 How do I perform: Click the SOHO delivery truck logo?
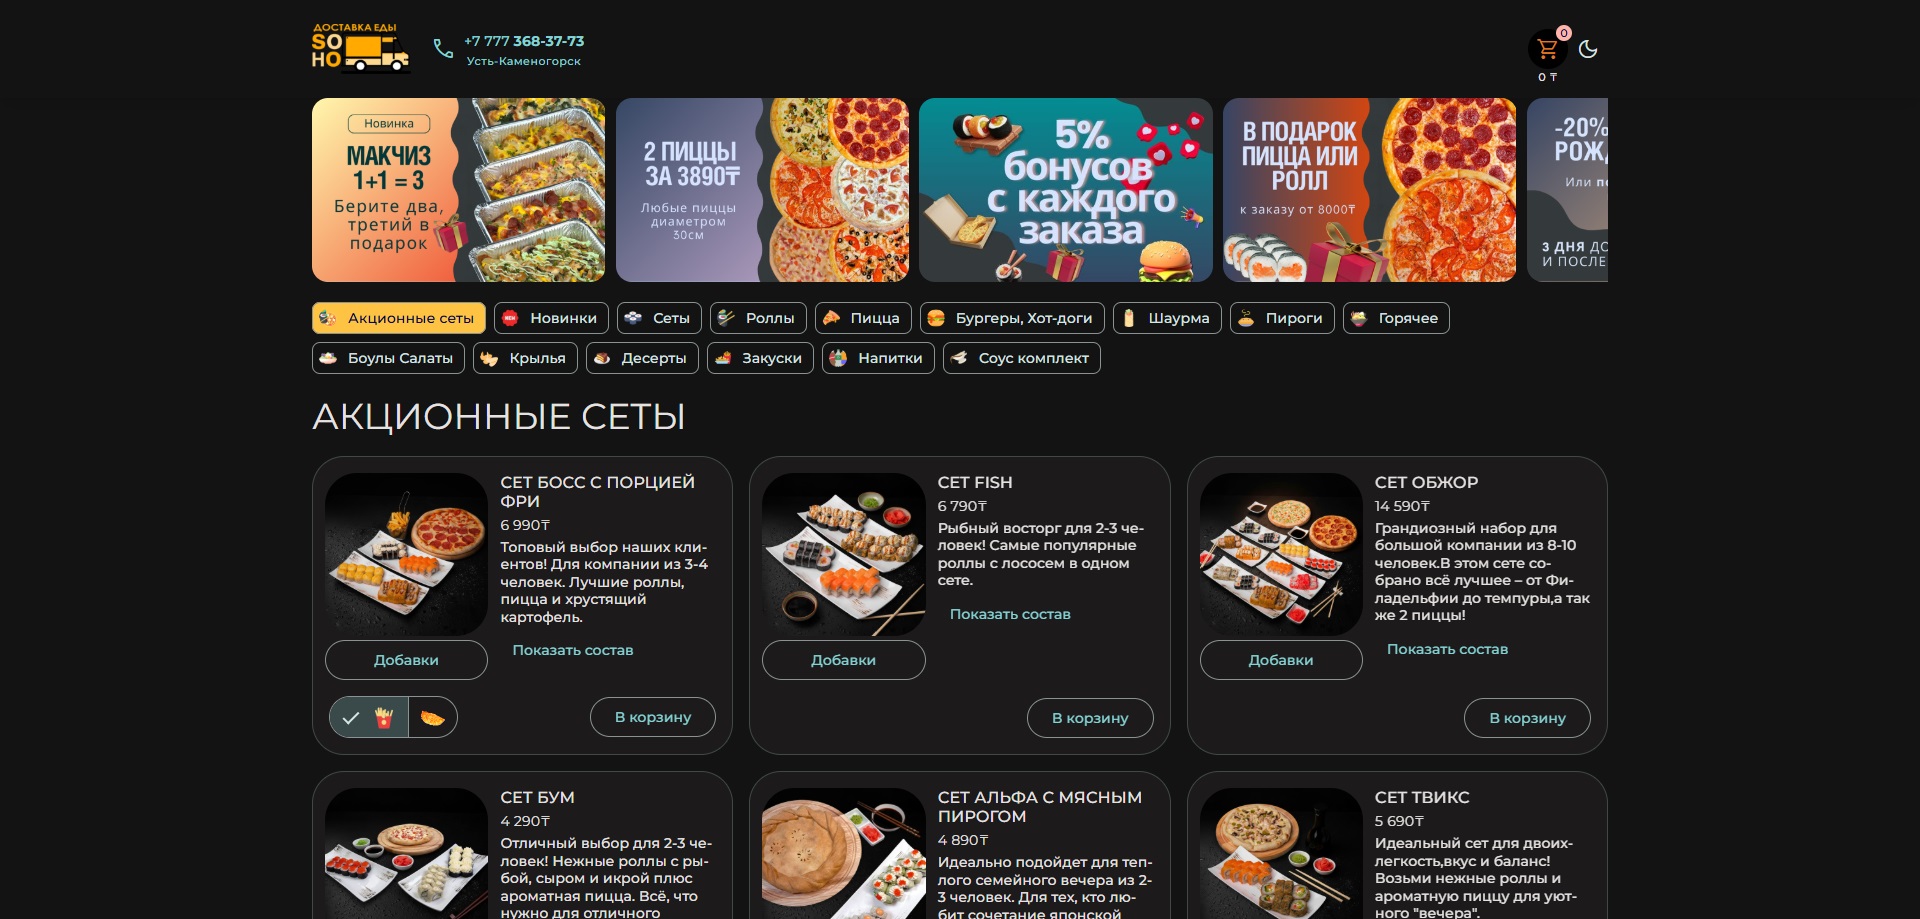coord(360,48)
